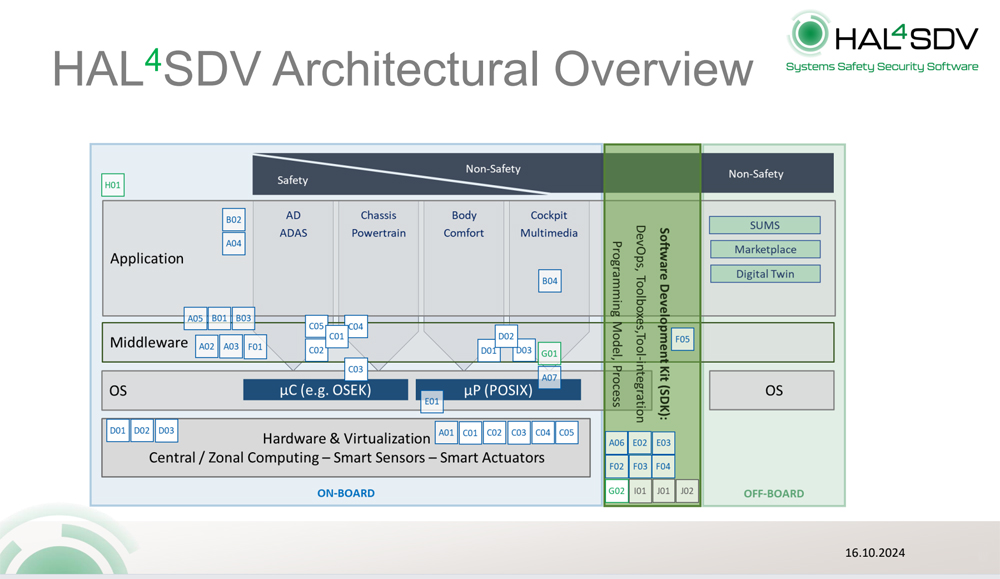Viewport: 1000px width, 579px height.
Task: Select the D01 tag in the Middleware layer
Action: 489,351
